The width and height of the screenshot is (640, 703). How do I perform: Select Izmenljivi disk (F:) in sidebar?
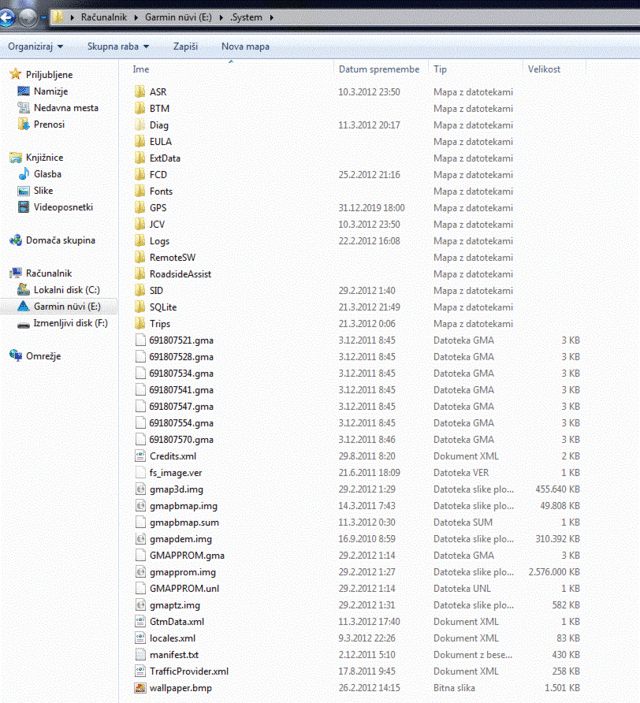[70, 323]
